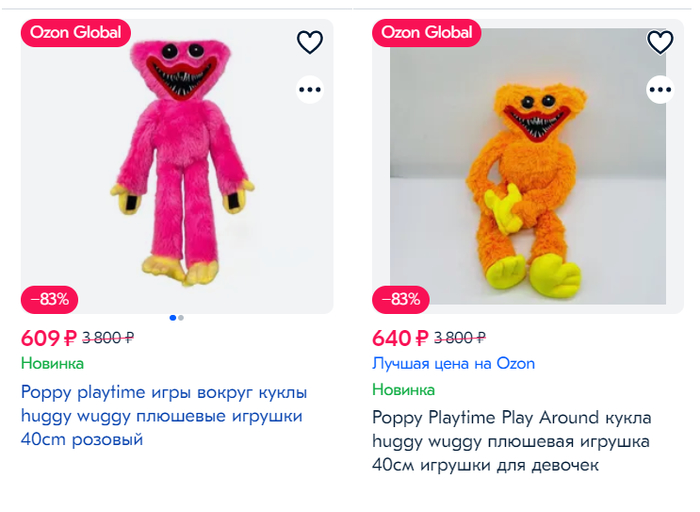Image resolution: width=700 pixels, height=512 pixels.
Task: Open orange Poppy Playtime Play Around title
Action: pyautogui.click(x=512, y=441)
